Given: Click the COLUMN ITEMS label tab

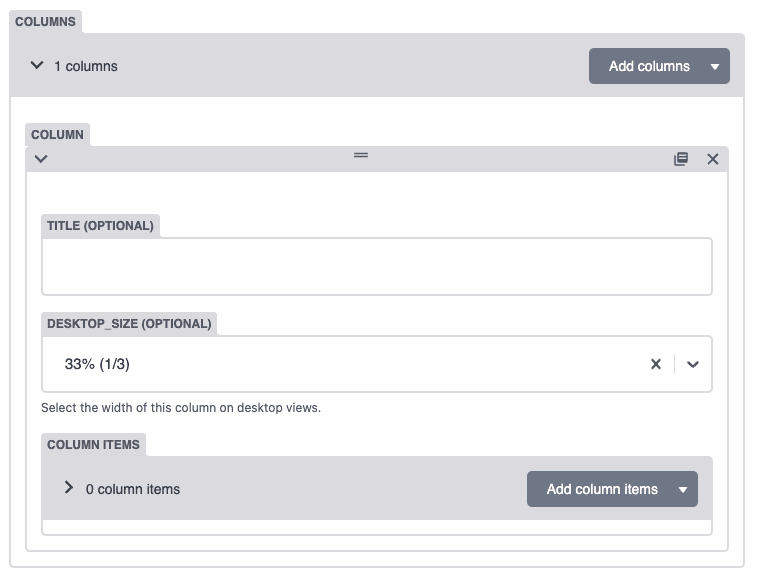Looking at the screenshot, I should pos(93,445).
